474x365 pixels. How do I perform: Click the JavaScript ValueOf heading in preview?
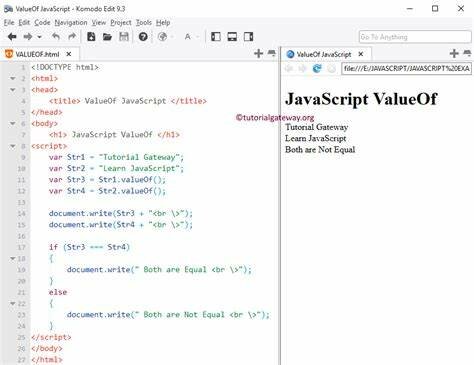click(x=361, y=99)
